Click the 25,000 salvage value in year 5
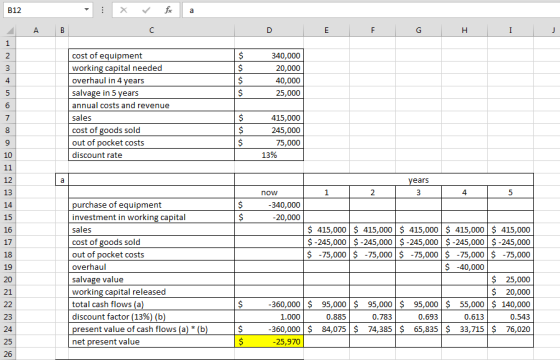560x360 pixels. [x=510, y=279]
